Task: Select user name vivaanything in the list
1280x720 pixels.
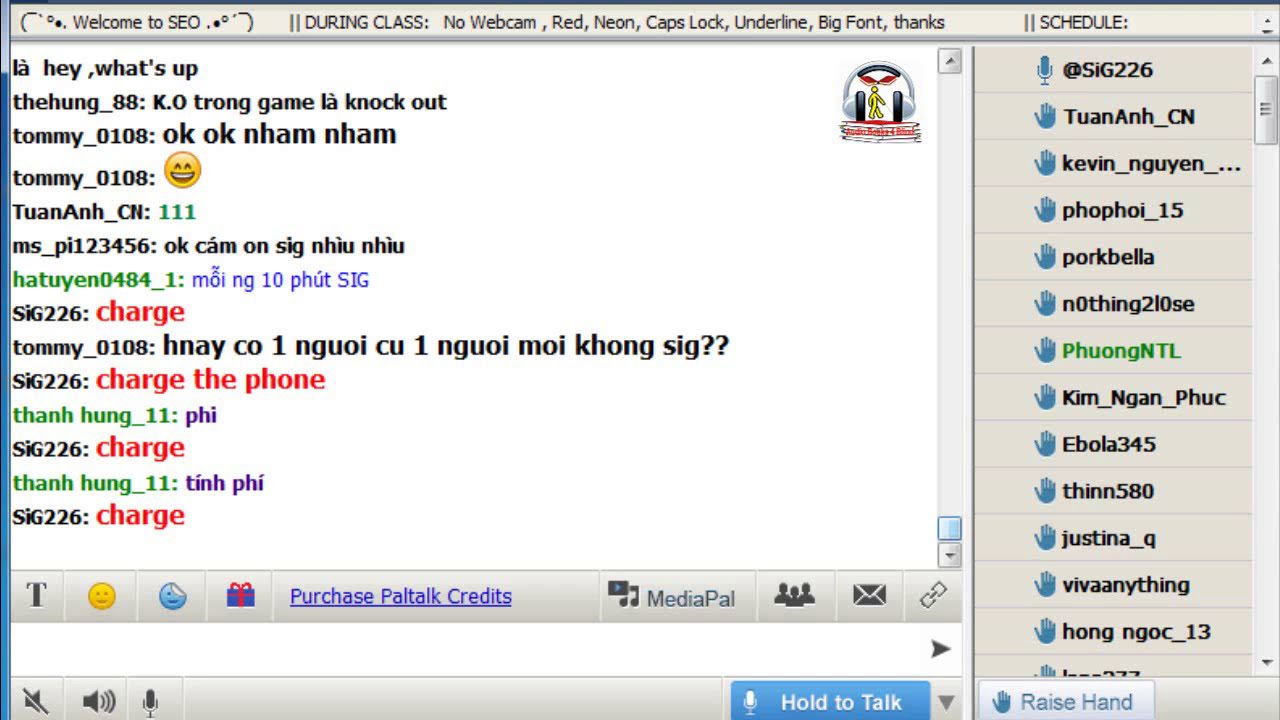Action: pos(1126,585)
